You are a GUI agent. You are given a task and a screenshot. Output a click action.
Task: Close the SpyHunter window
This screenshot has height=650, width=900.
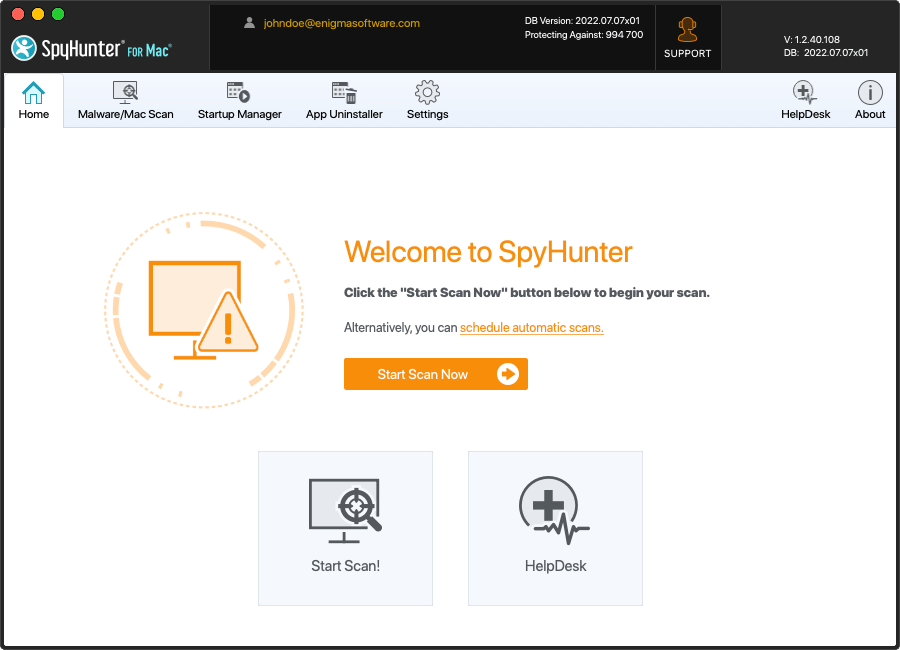pyautogui.click(x=18, y=15)
